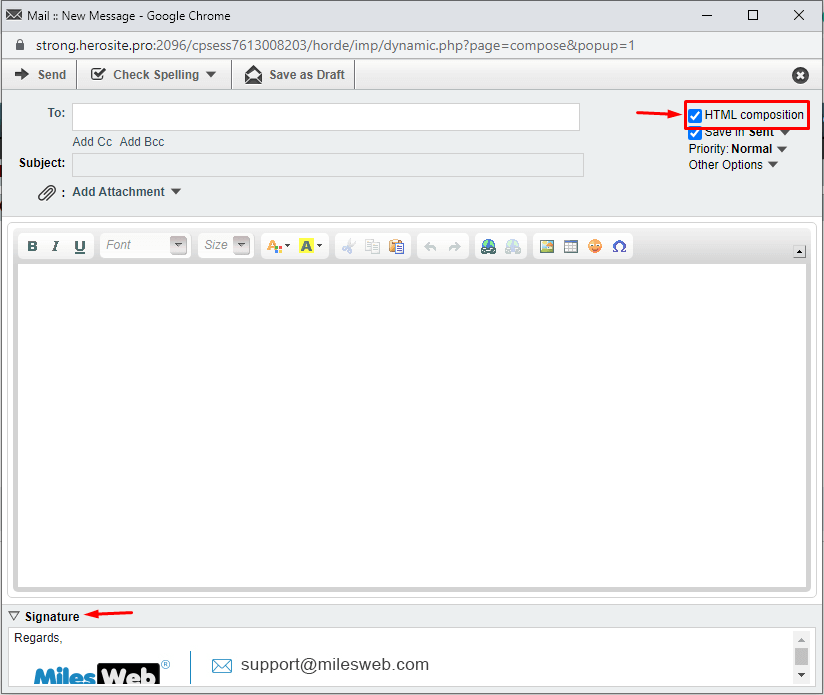Click the paperclip attachment icon

tap(47, 193)
